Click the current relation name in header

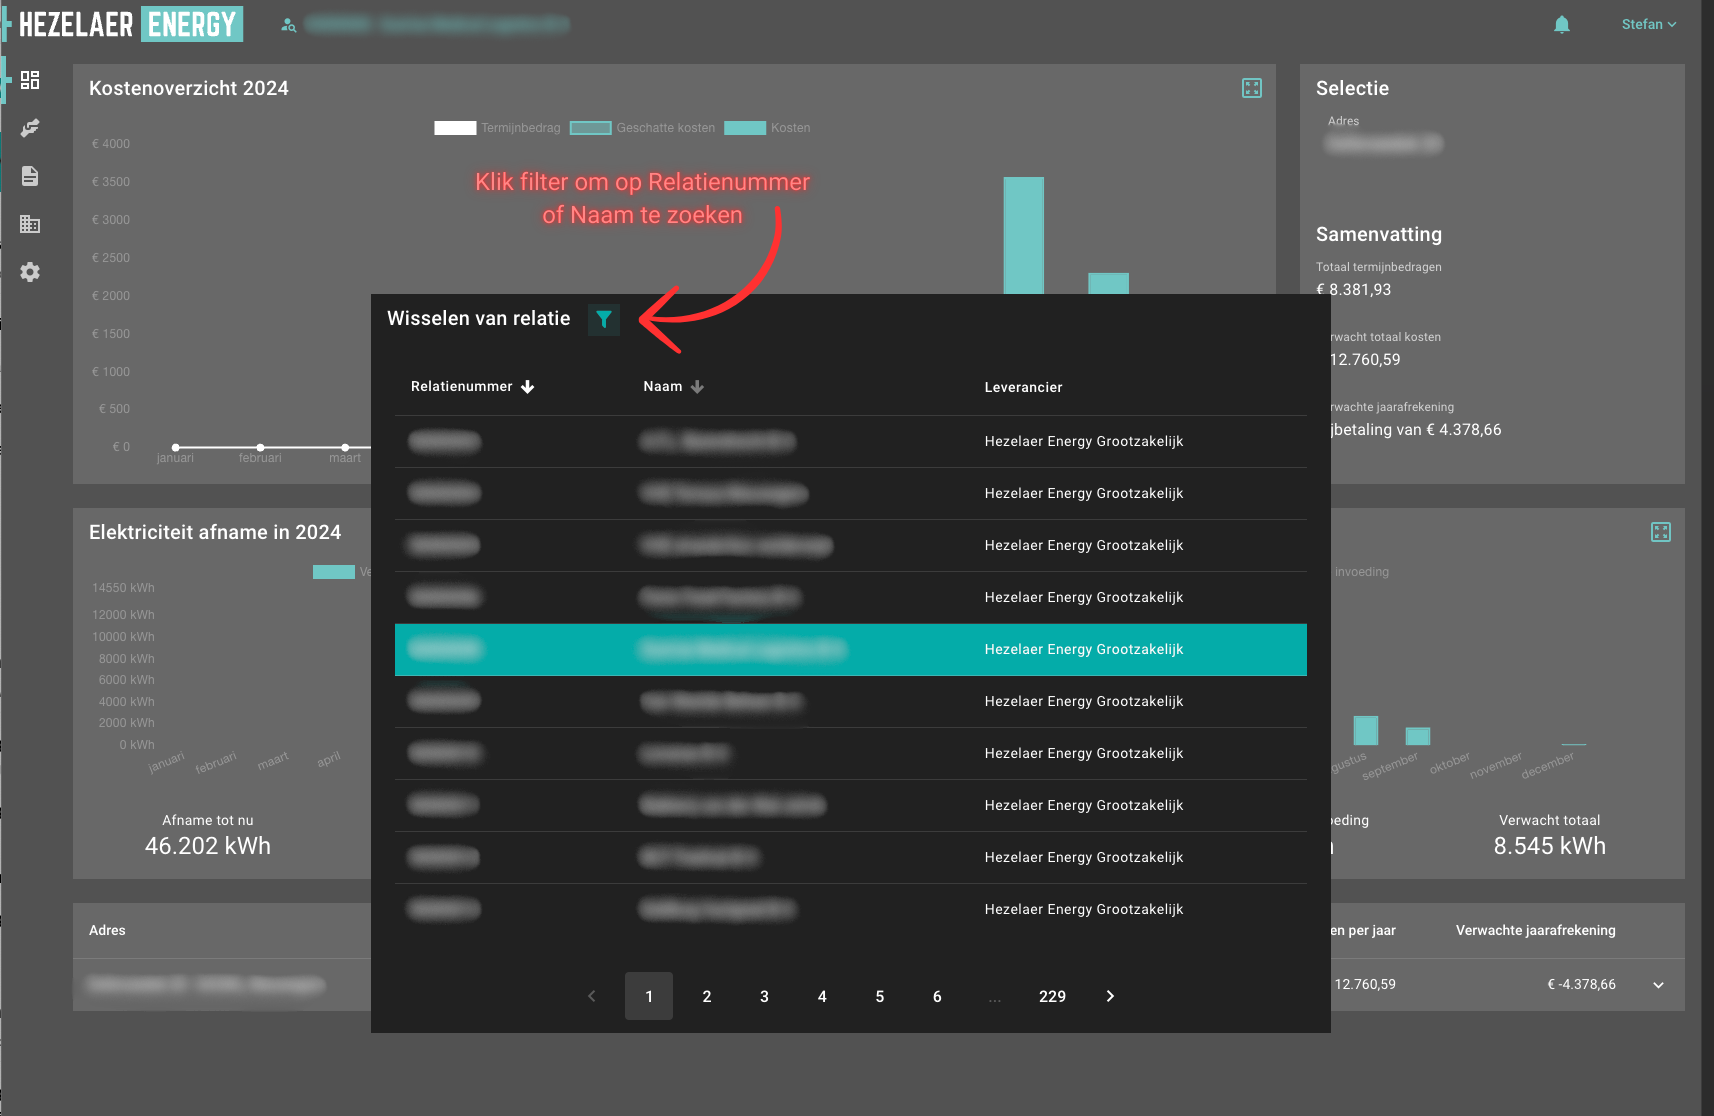pos(437,24)
